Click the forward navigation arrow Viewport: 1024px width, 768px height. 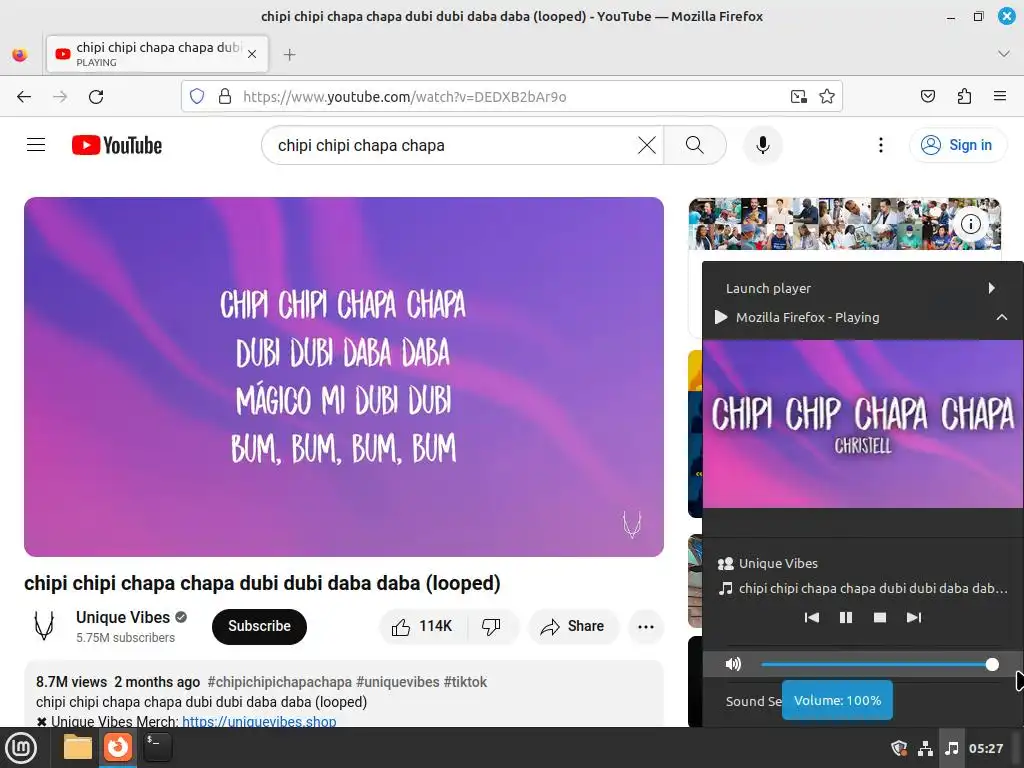[60, 97]
